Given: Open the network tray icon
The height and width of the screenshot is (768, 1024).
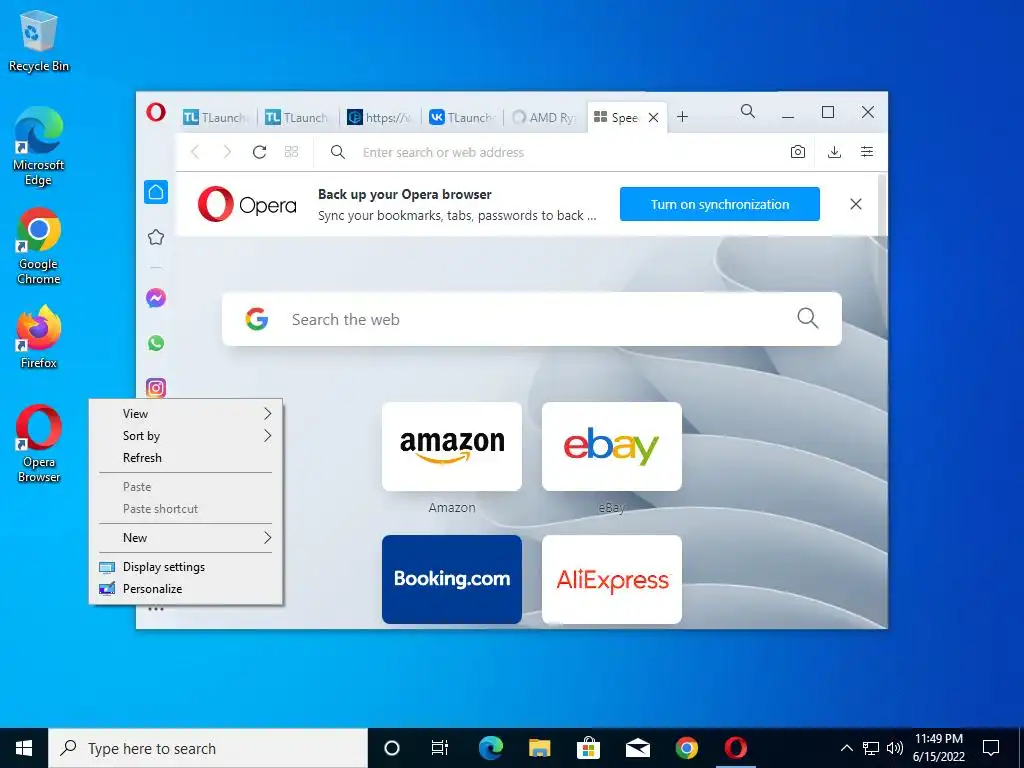Looking at the screenshot, I should pyautogui.click(x=871, y=748).
